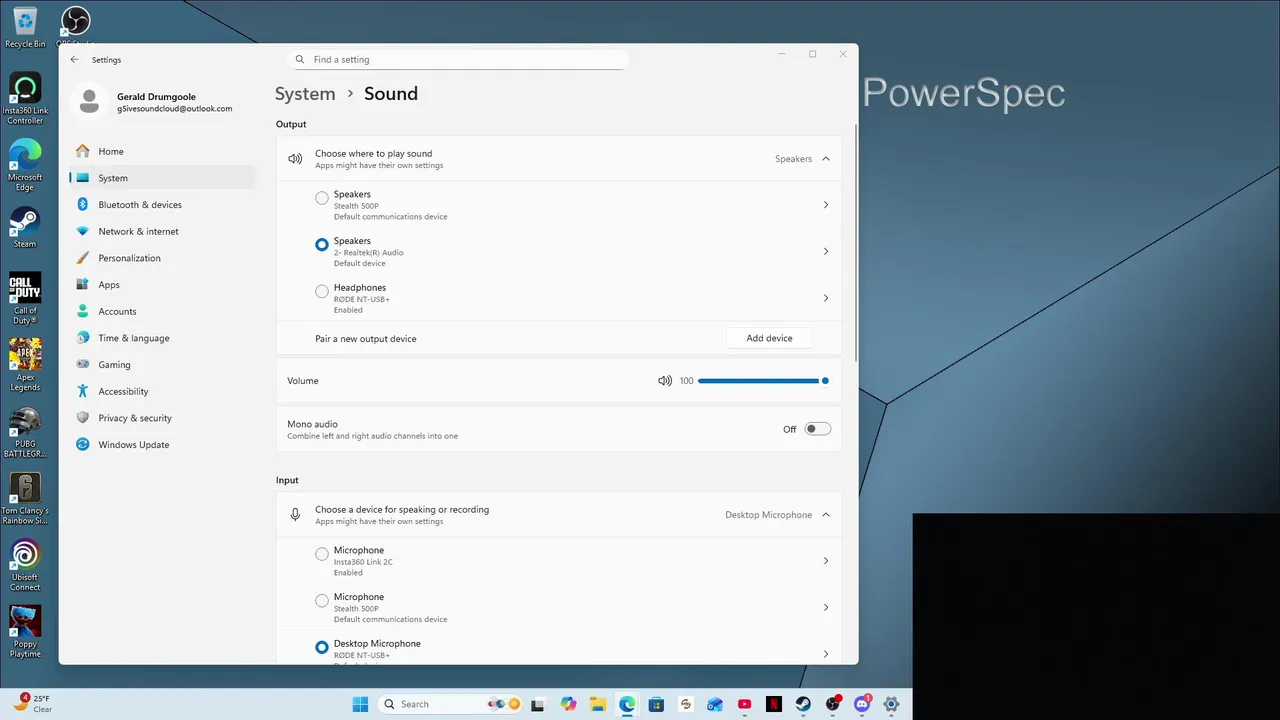Viewport: 1280px width, 720px height.
Task: Open the Recycle Bin desktop icon
Action: tap(25, 26)
